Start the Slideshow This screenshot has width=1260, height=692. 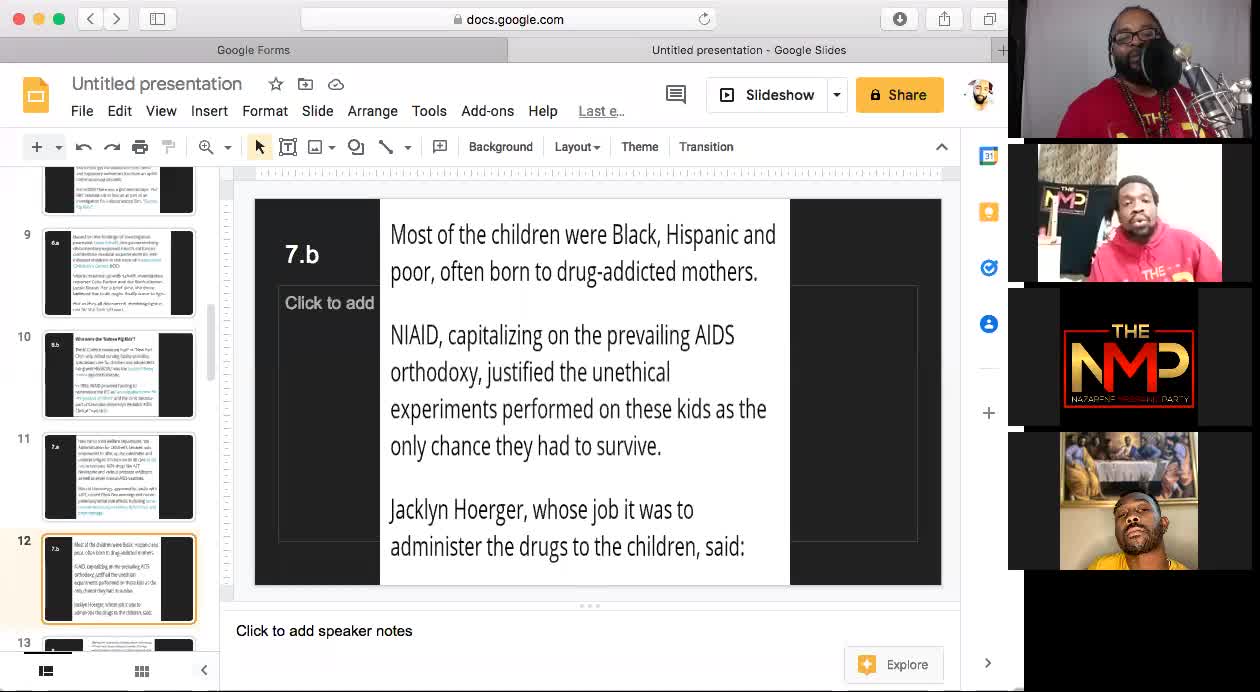coord(767,95)
